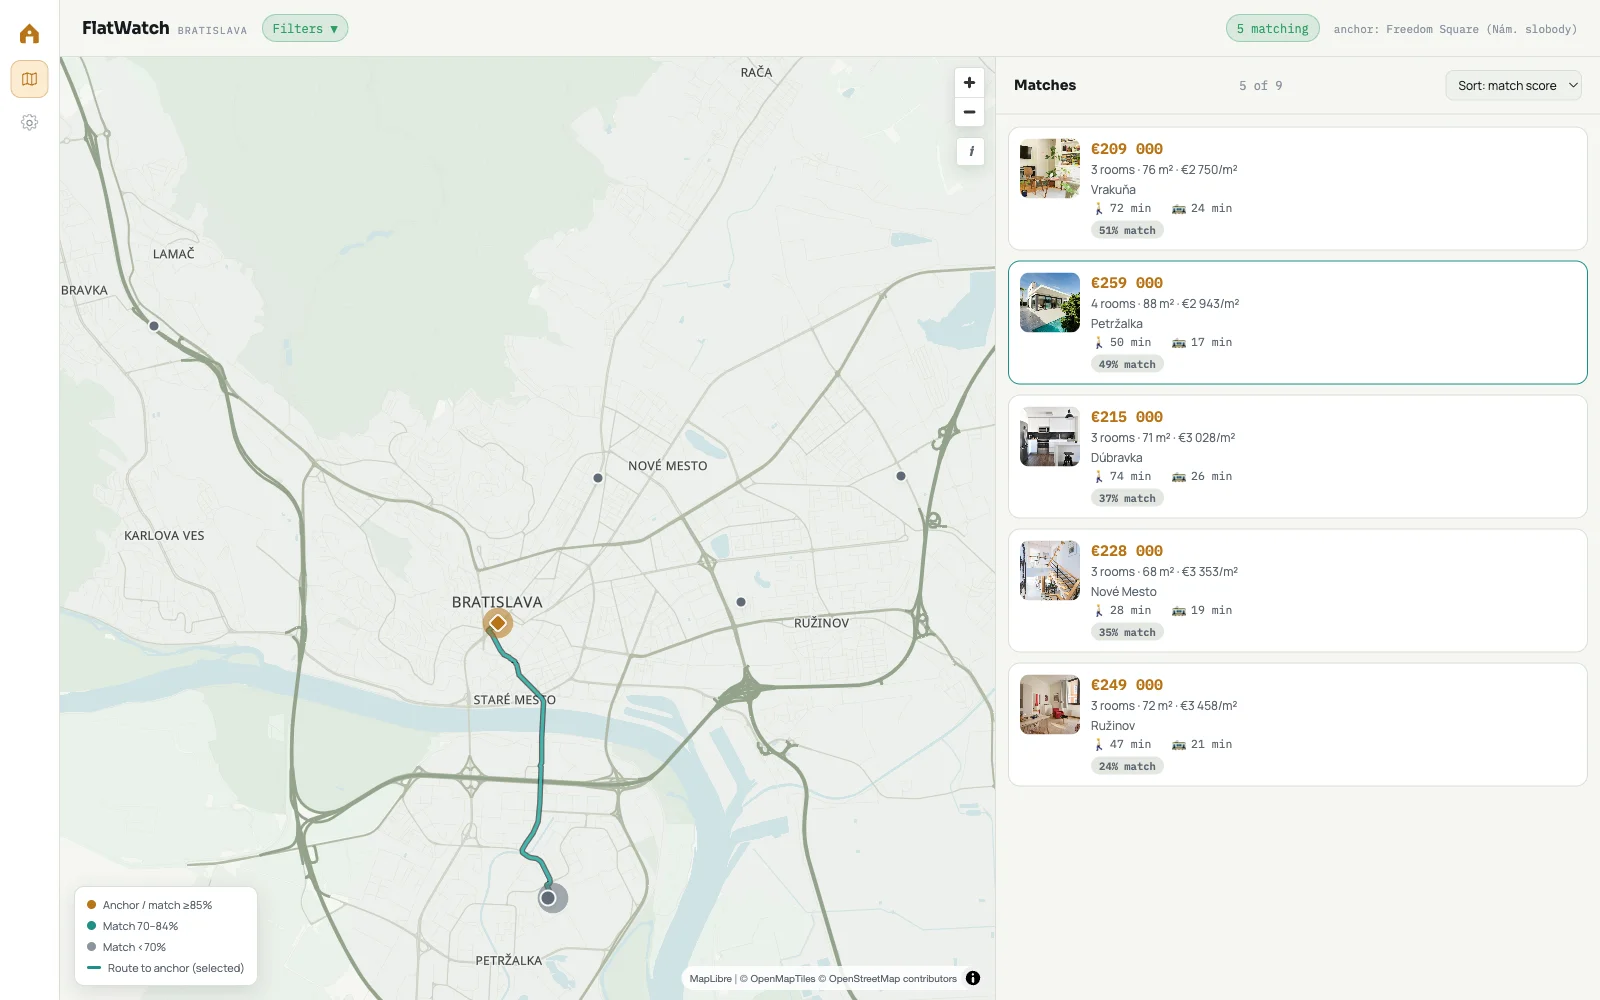This screenshot has width=1600, height=1000.
Task: Click the walking time 72 min
Action: pyautogui.click(x=1122, y=208)
